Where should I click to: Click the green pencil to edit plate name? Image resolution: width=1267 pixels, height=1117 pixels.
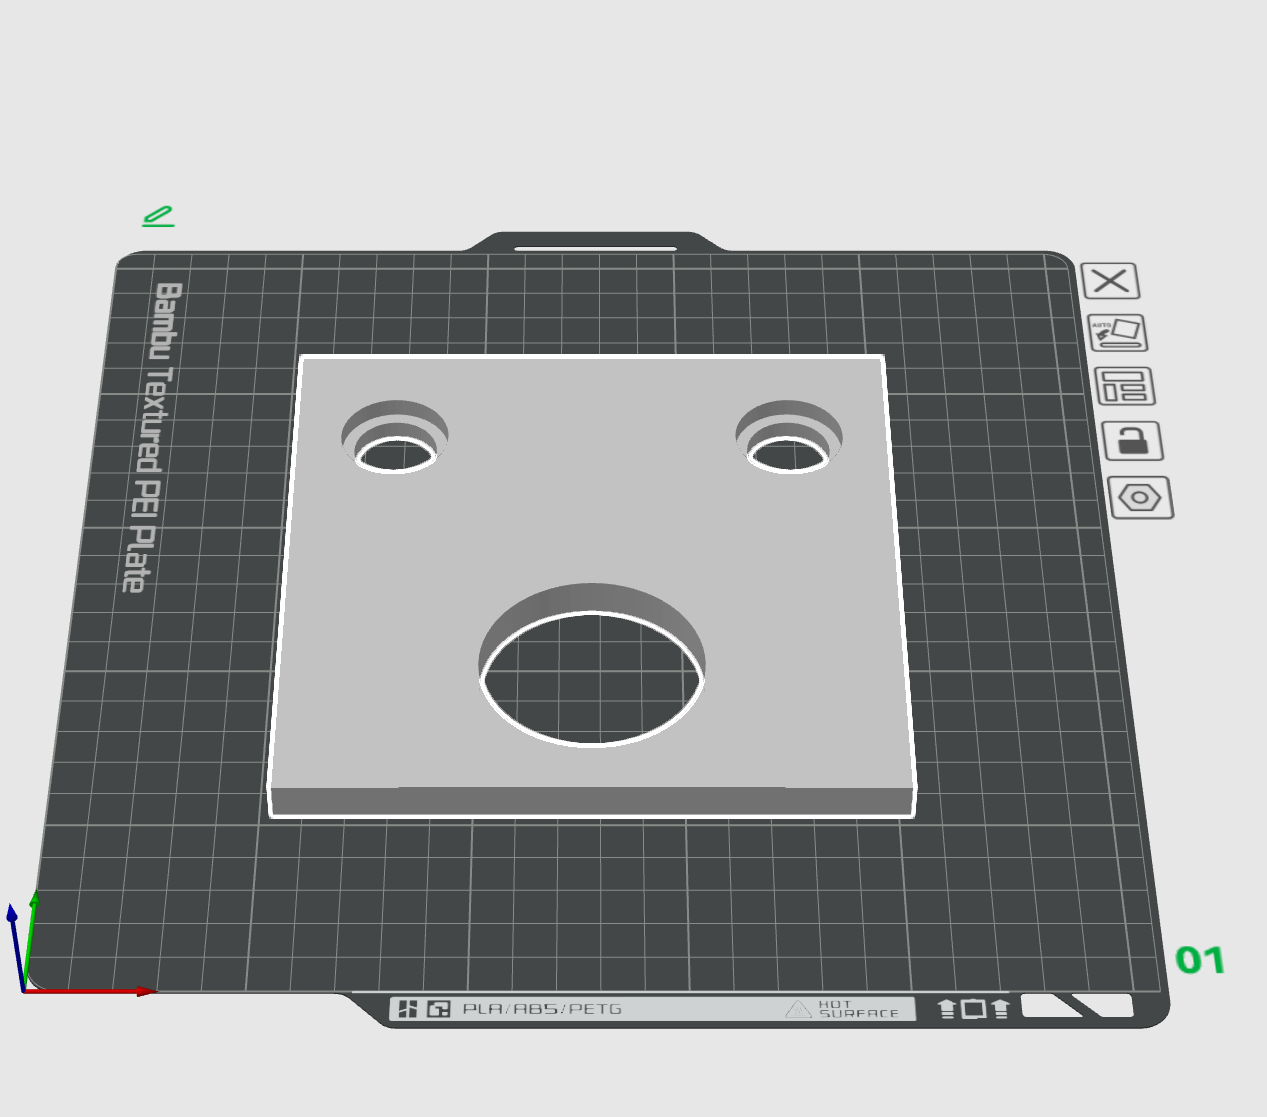pyautogui.click(x=158, y=216)
